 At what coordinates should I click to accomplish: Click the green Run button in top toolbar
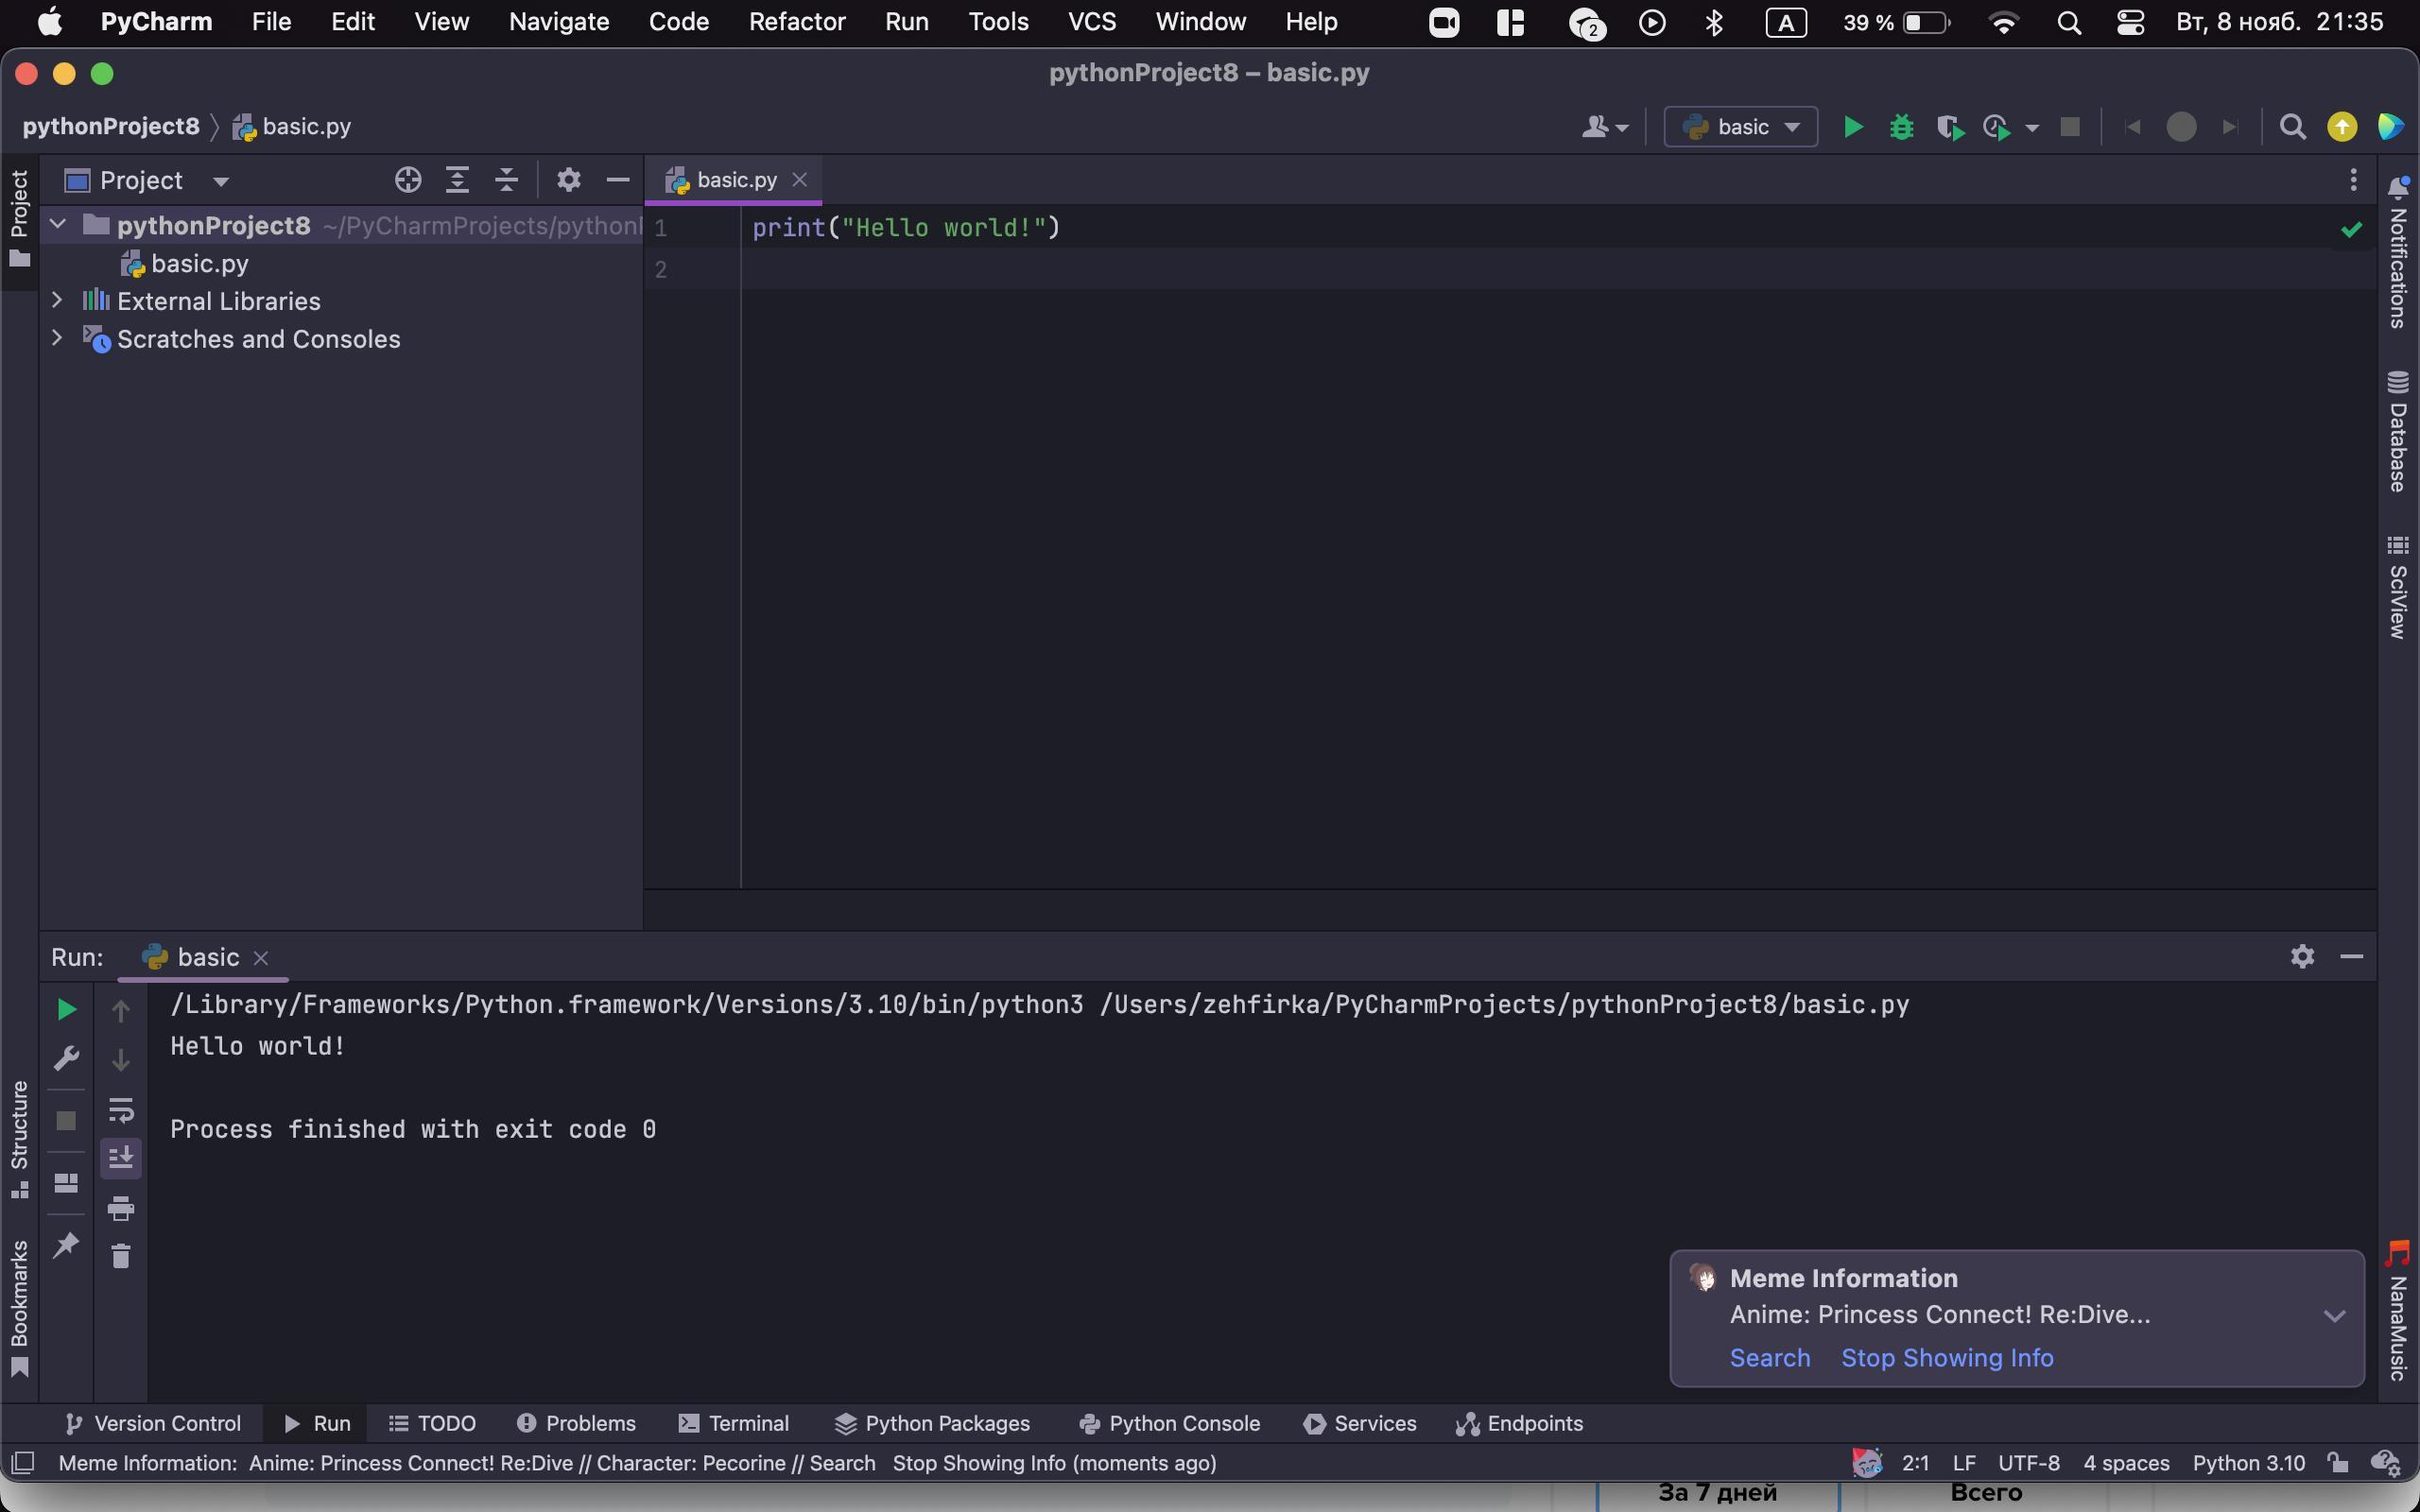1852,127
